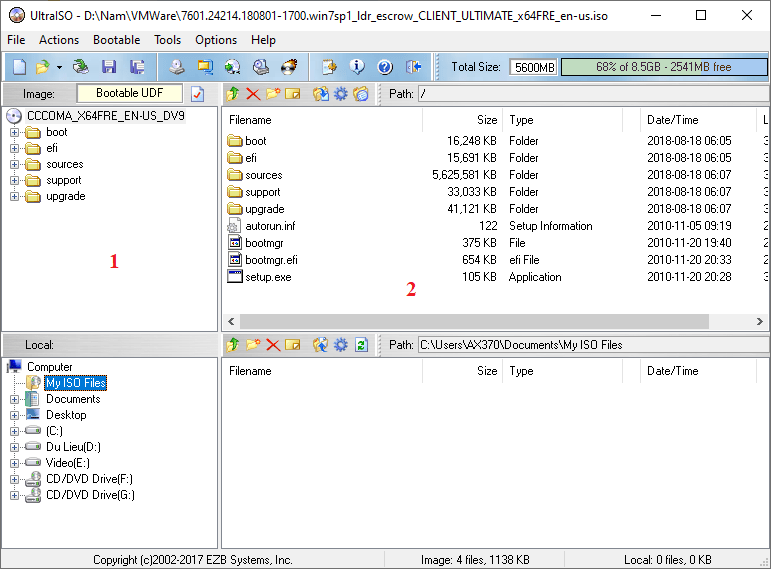Image resolution: width=771 pixels, height=569 pixels.
Task: Expand the sources folder in image tree
Action: 14,164
